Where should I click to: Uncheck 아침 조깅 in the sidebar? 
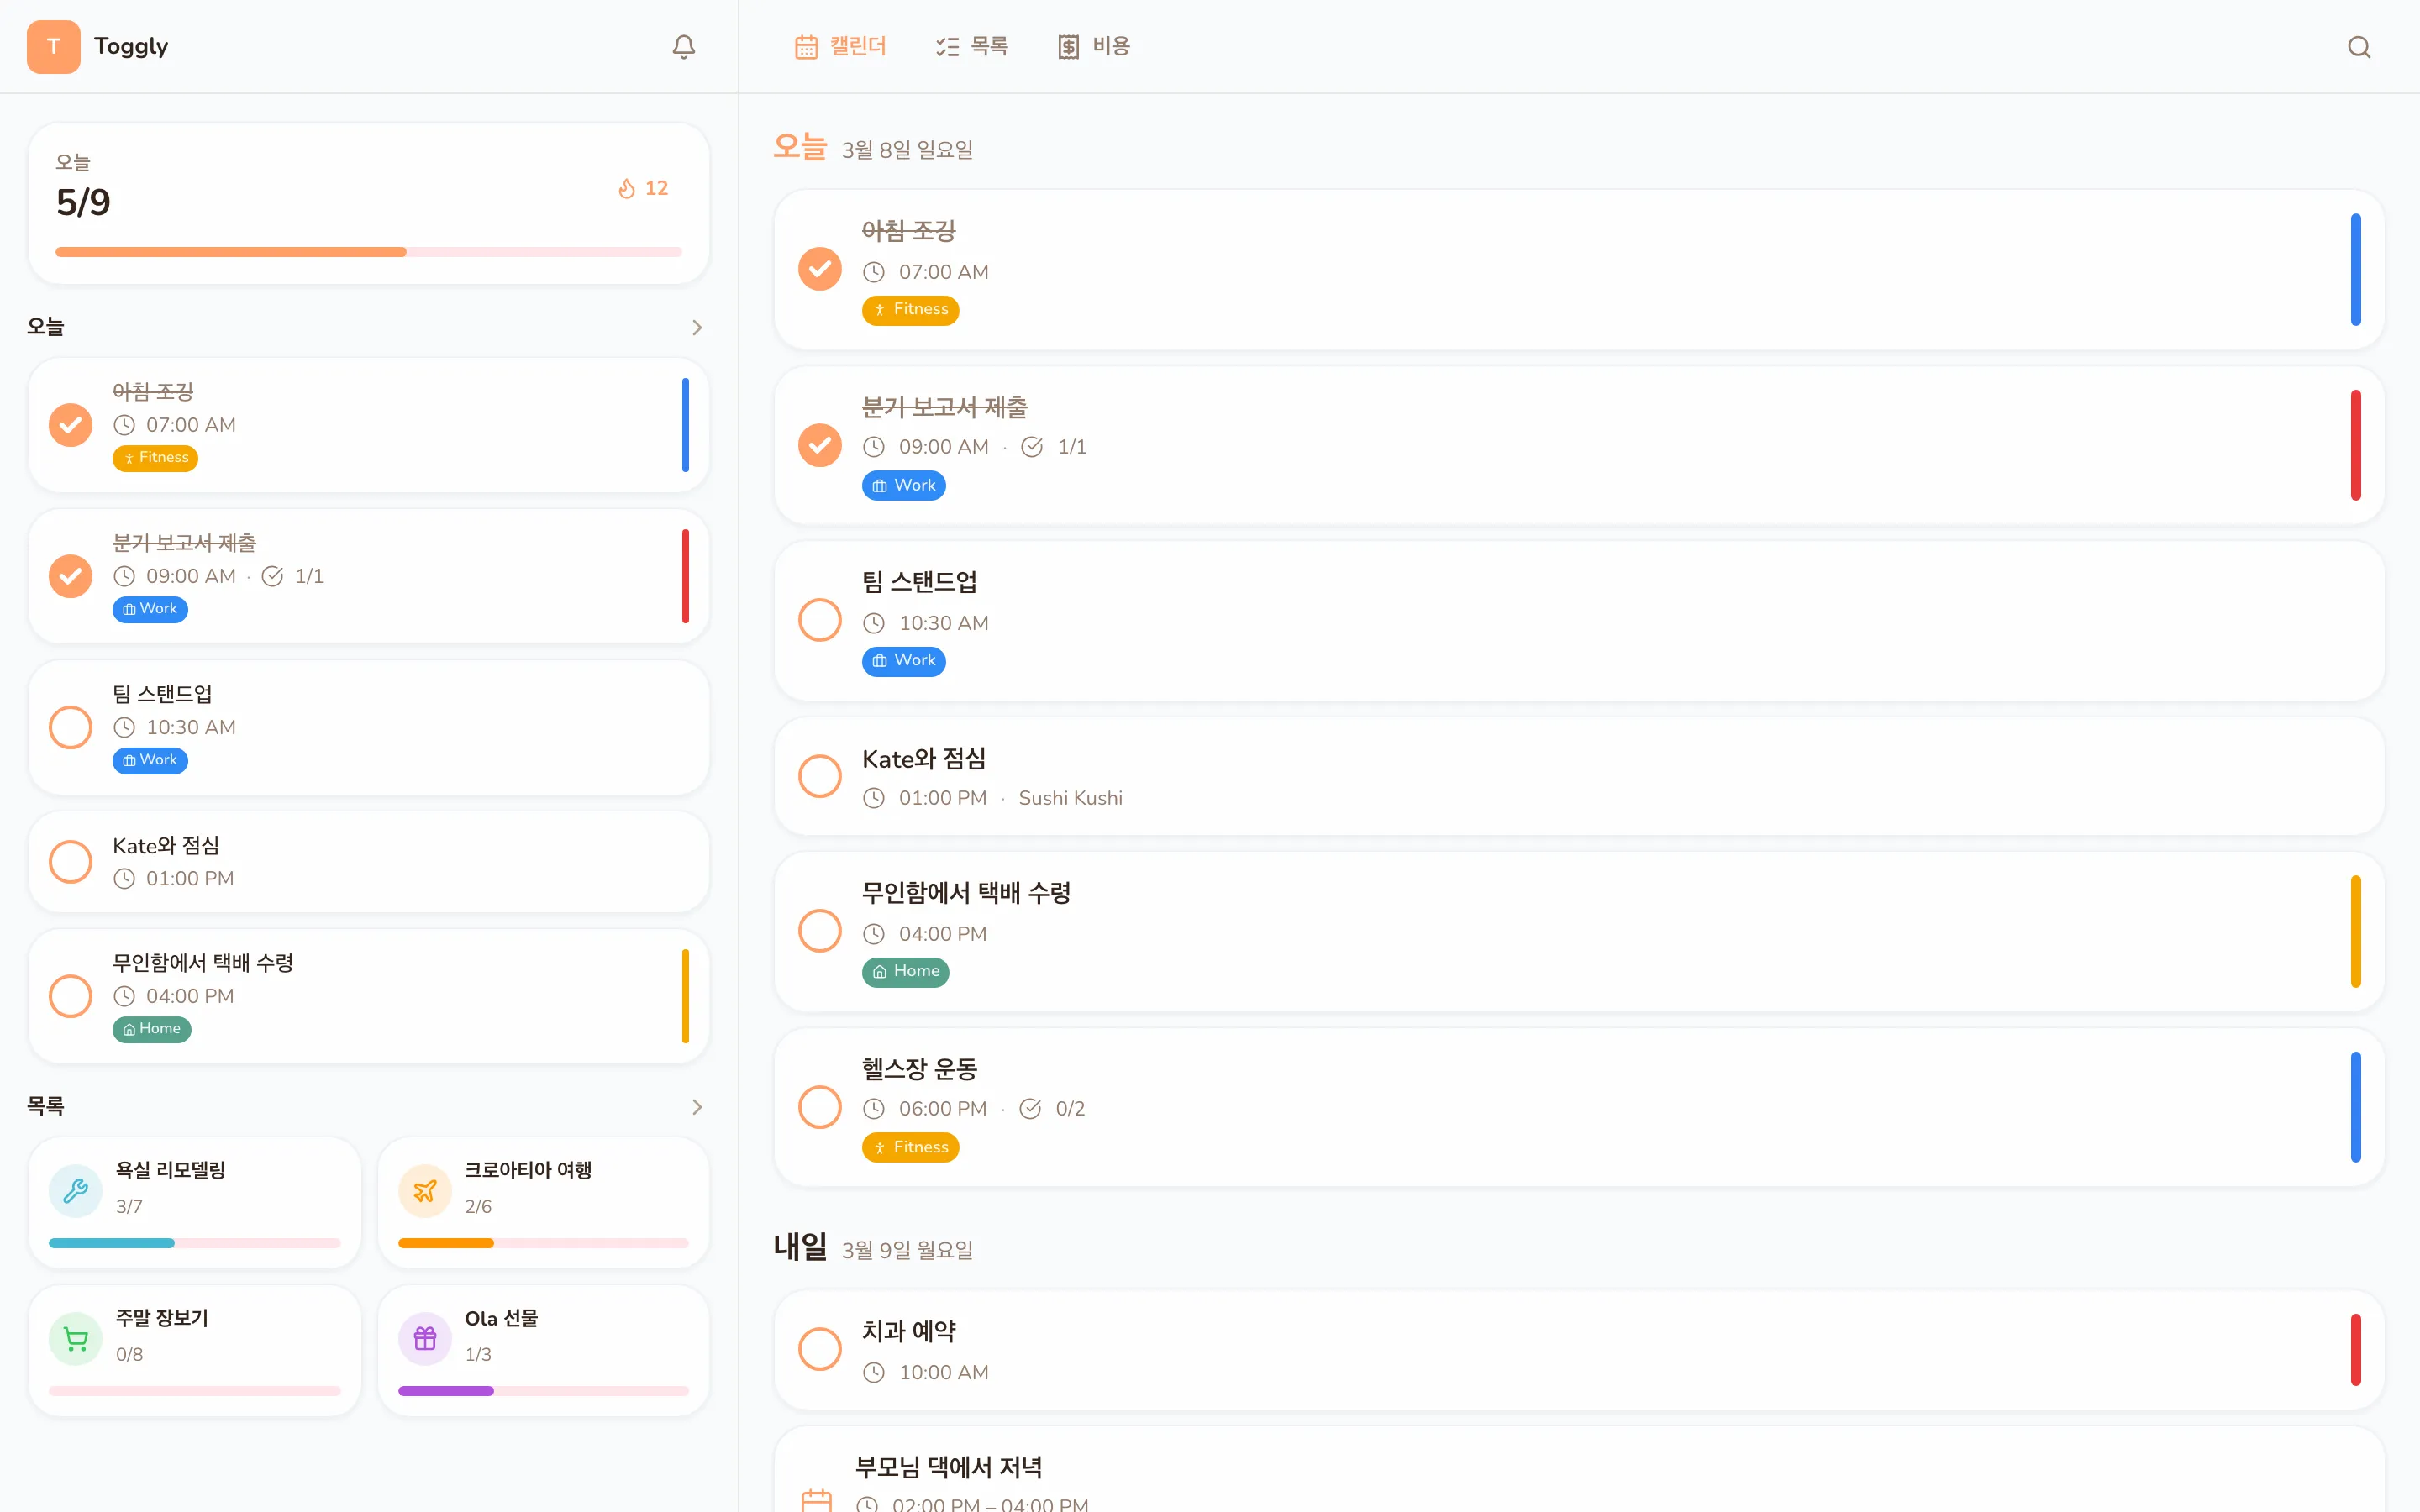71,425
